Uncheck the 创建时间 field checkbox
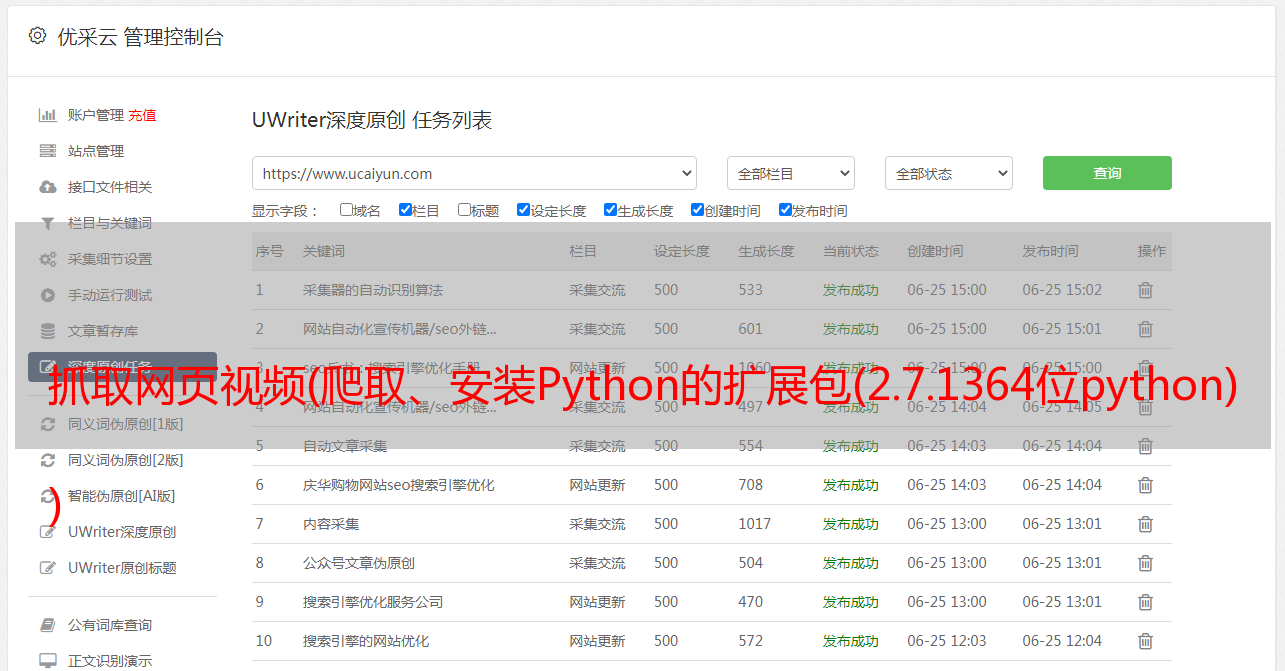Screen dimensions: 1285x671 pos(697,210)
